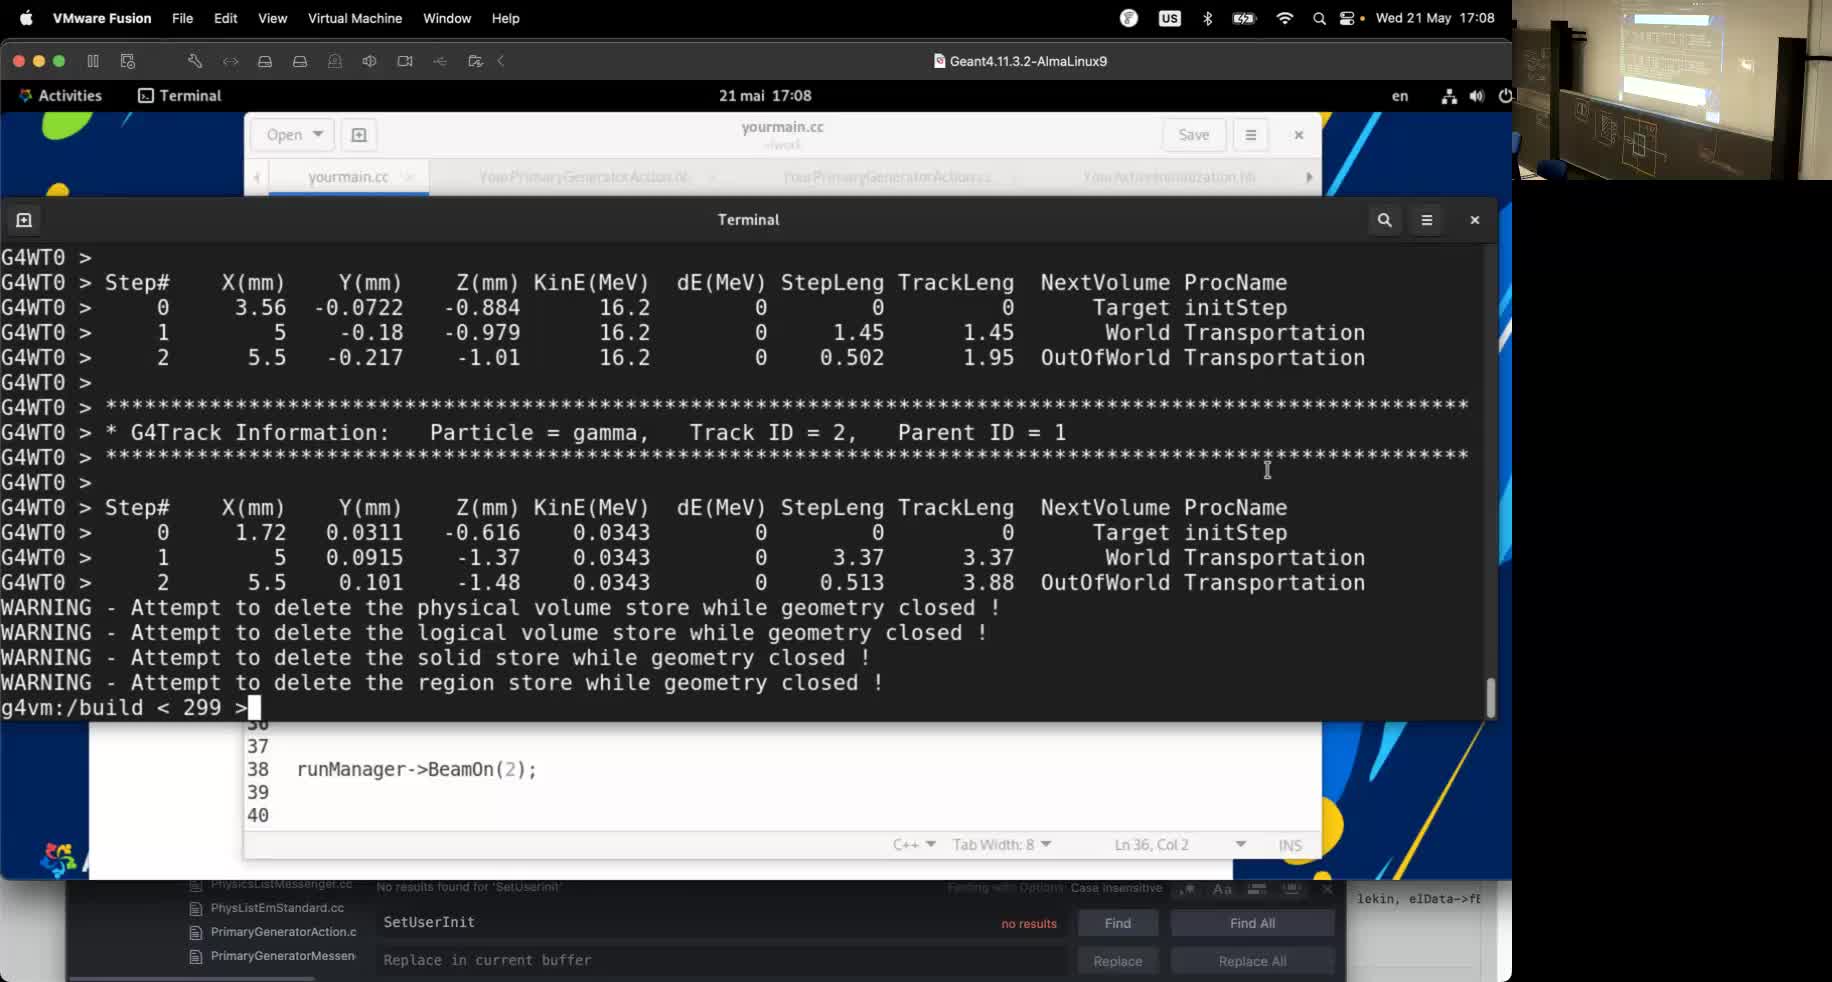Click the video camera icon in VMware toolbar
This screenshot has height=982, width=1832.
pos(405,61)
